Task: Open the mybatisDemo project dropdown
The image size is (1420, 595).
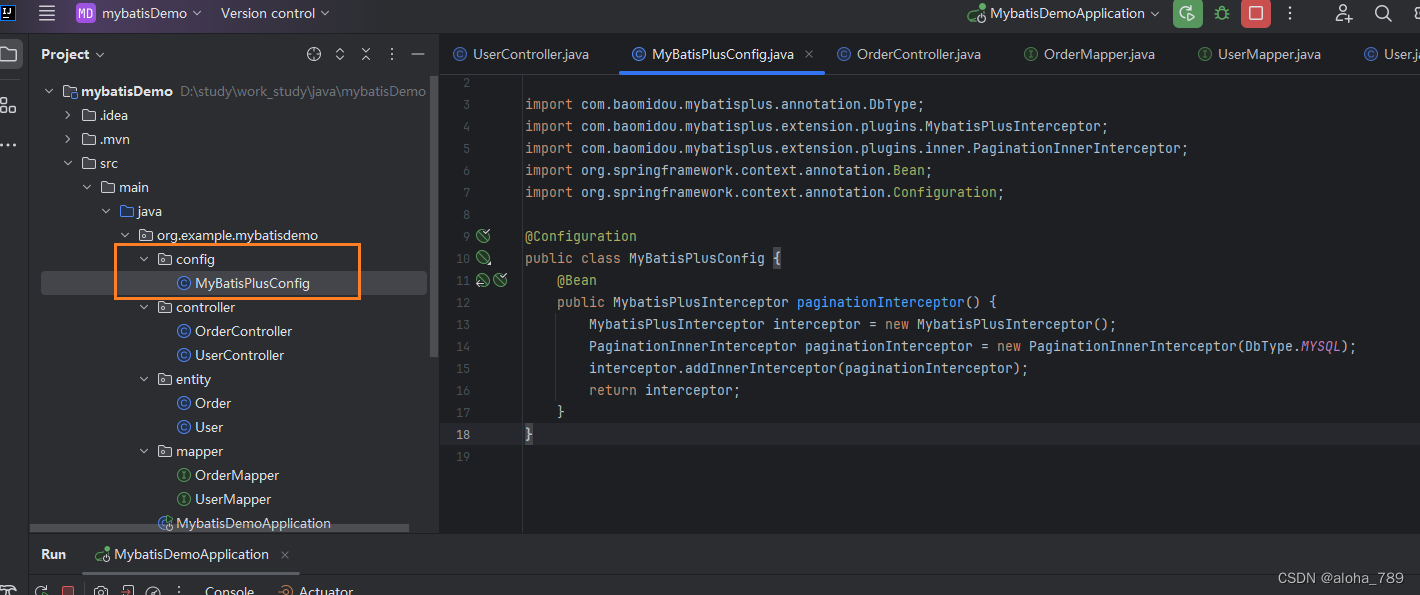Action: [139, 13]
